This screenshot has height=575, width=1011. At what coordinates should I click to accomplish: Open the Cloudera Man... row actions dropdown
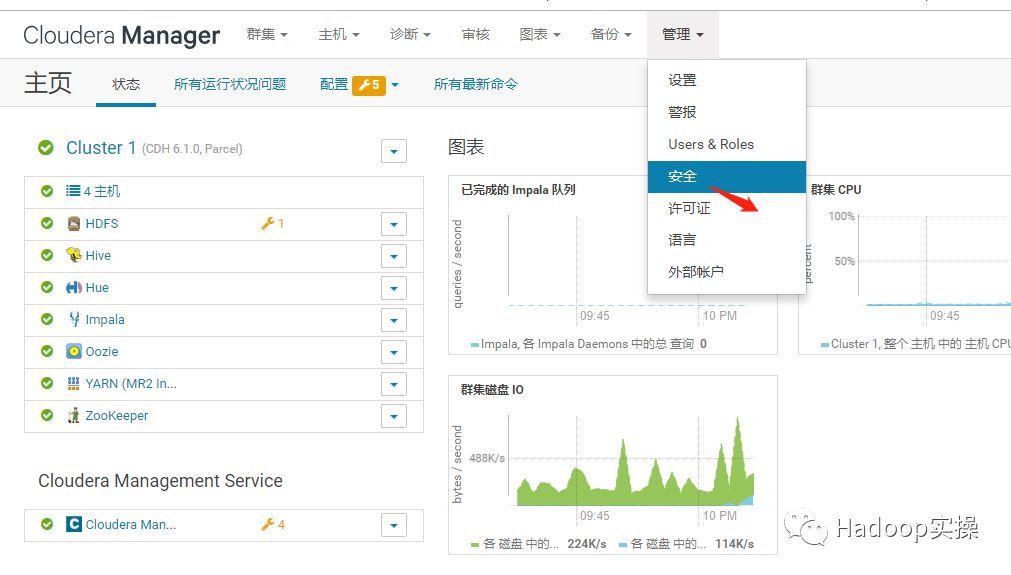point(394,525)
